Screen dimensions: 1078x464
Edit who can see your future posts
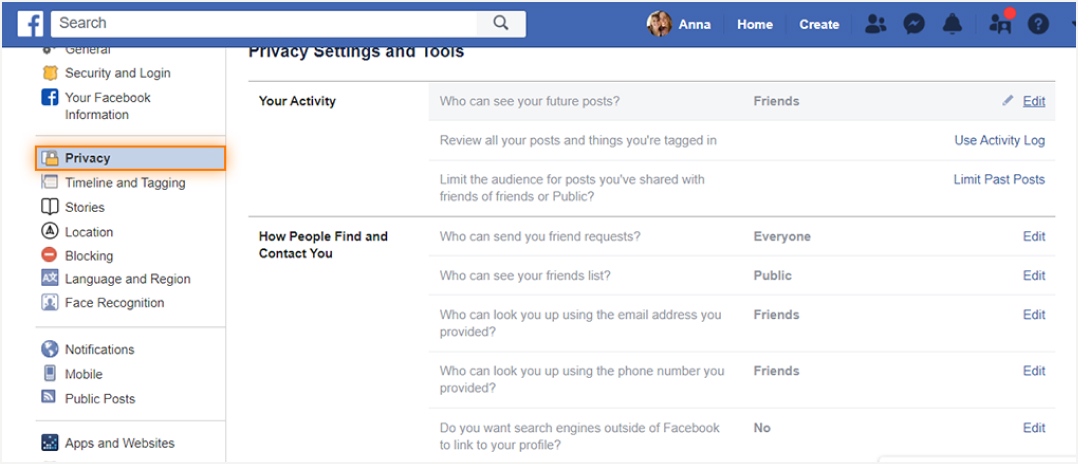(1034, 101)
